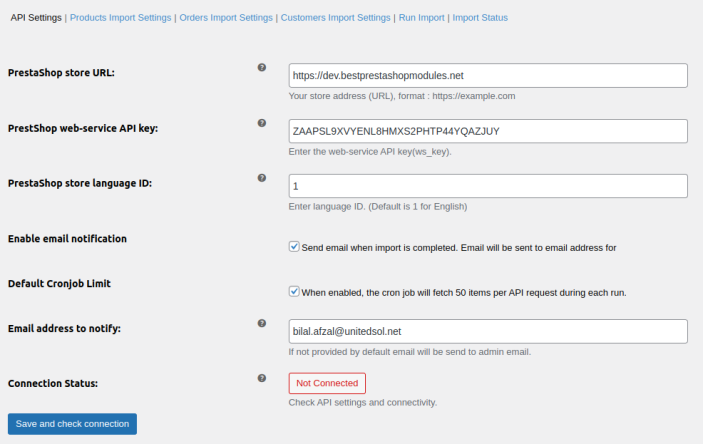Click the 'Send email when import is completed' label

pyautogui.click(x=465, y=247)
